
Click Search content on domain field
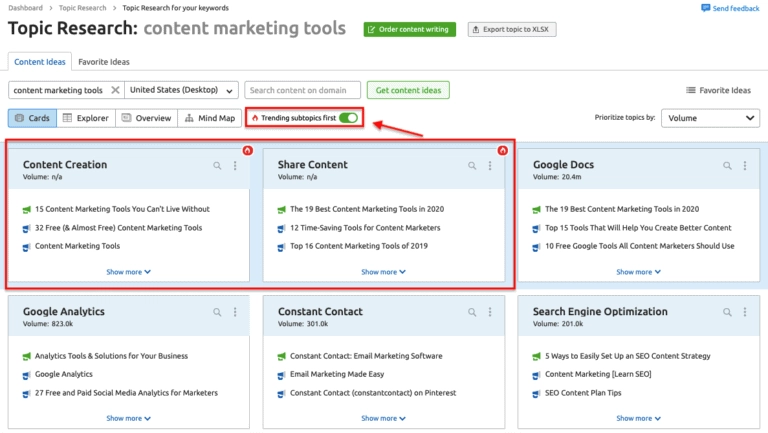pyautogui.click(x=302, y=90)
